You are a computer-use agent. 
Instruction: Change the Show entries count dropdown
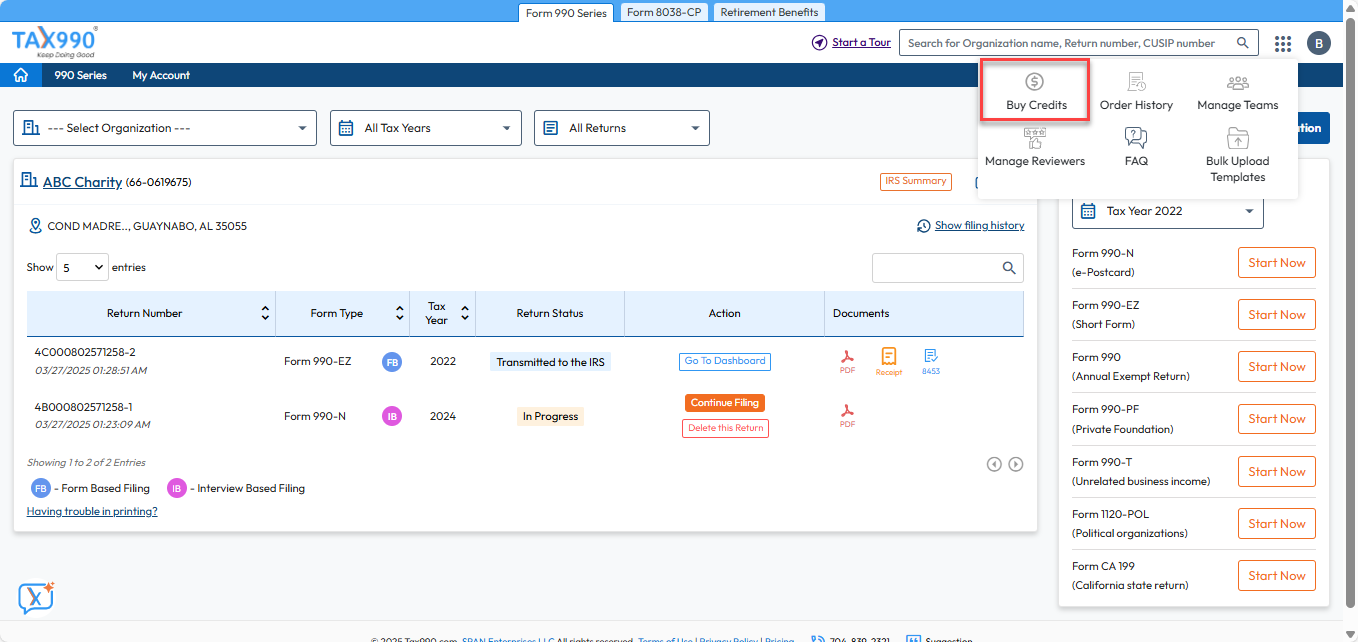(x=82, y=267)
